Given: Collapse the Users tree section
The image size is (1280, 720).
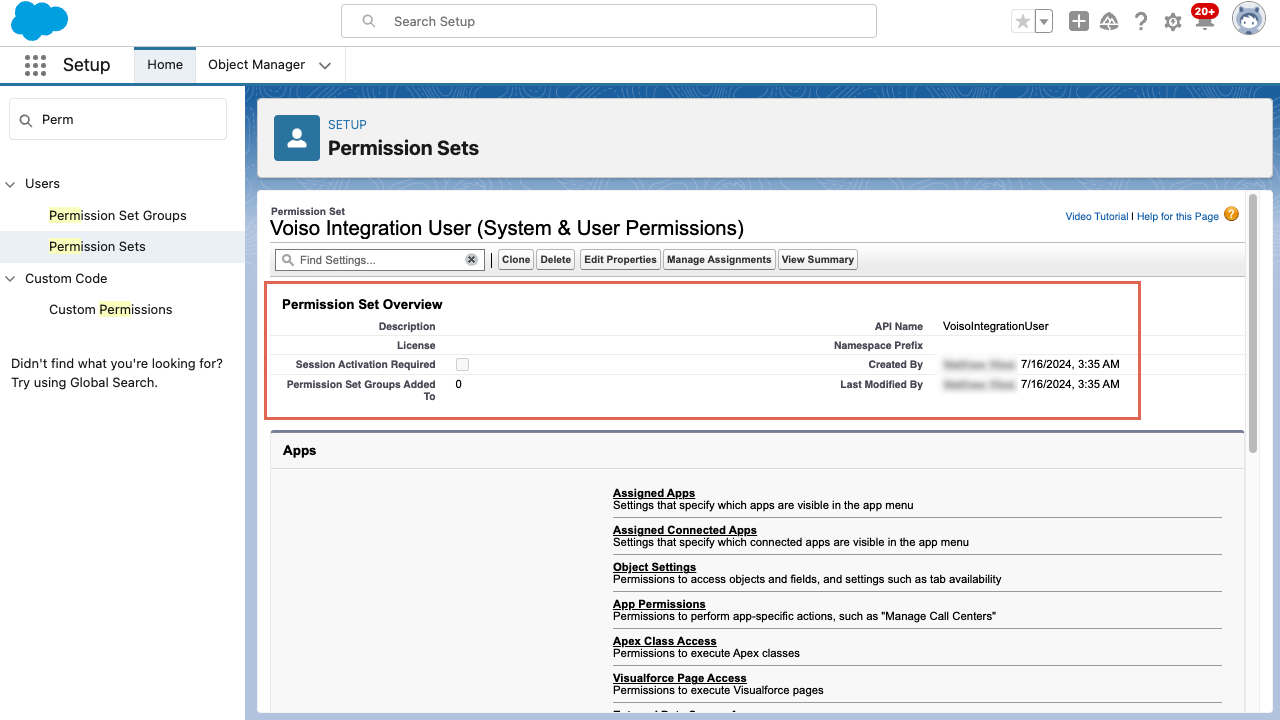Looking at the screenshot, I should (x=11, y=184).
